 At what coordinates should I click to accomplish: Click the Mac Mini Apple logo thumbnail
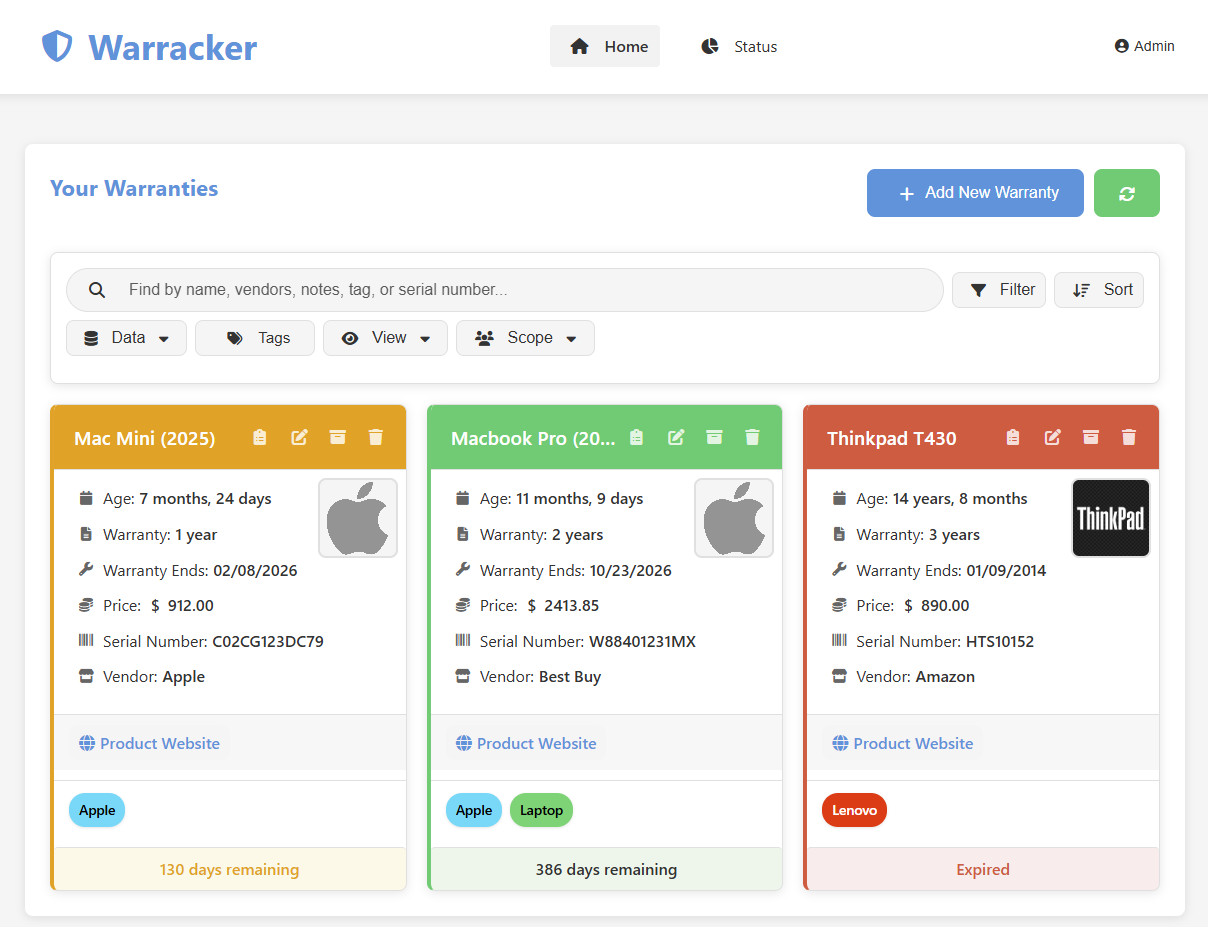point(358,518)
